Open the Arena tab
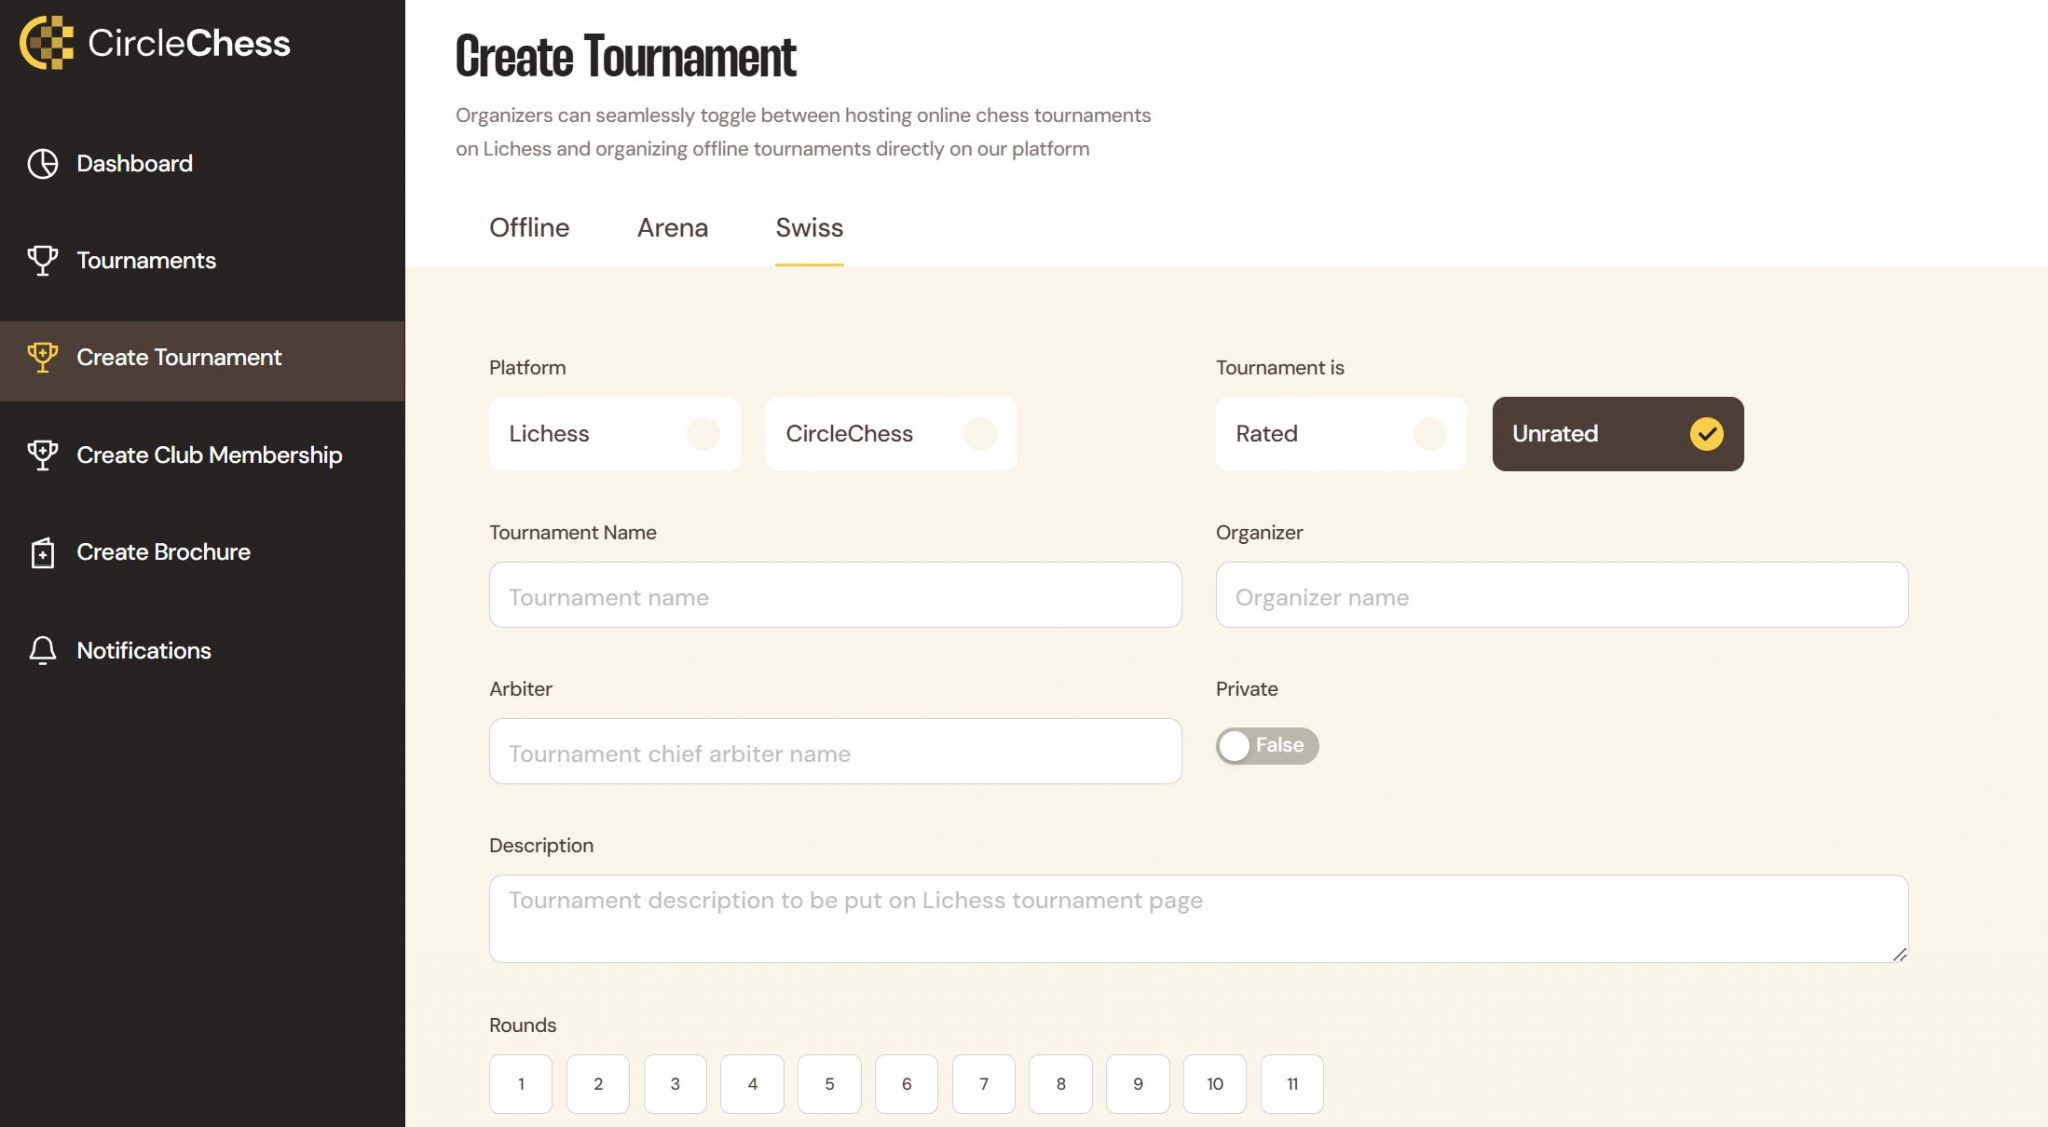This screenshot has height=1127, width=2048. [x=672, y=228]
